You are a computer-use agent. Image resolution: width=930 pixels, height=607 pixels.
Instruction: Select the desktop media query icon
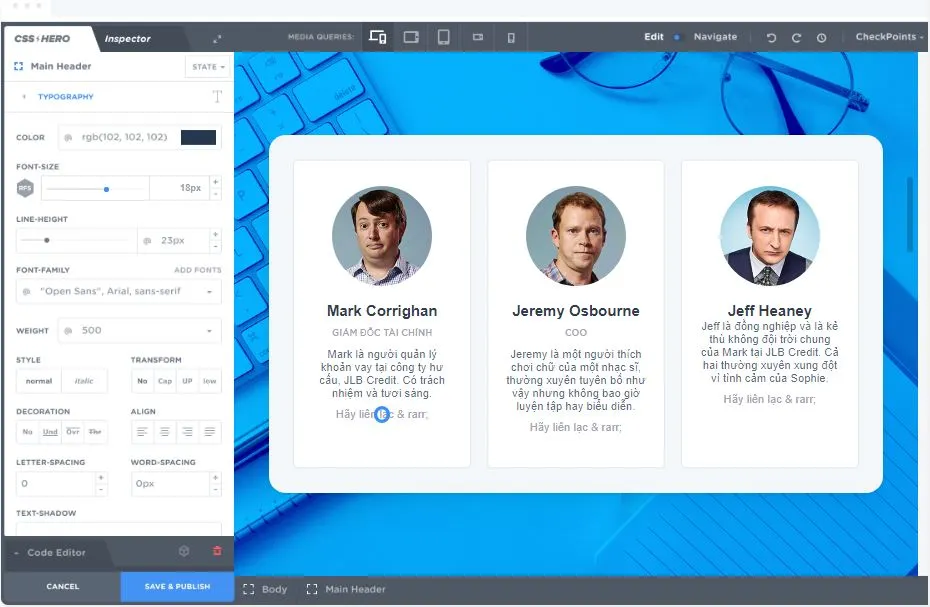(x=378, y=37)
